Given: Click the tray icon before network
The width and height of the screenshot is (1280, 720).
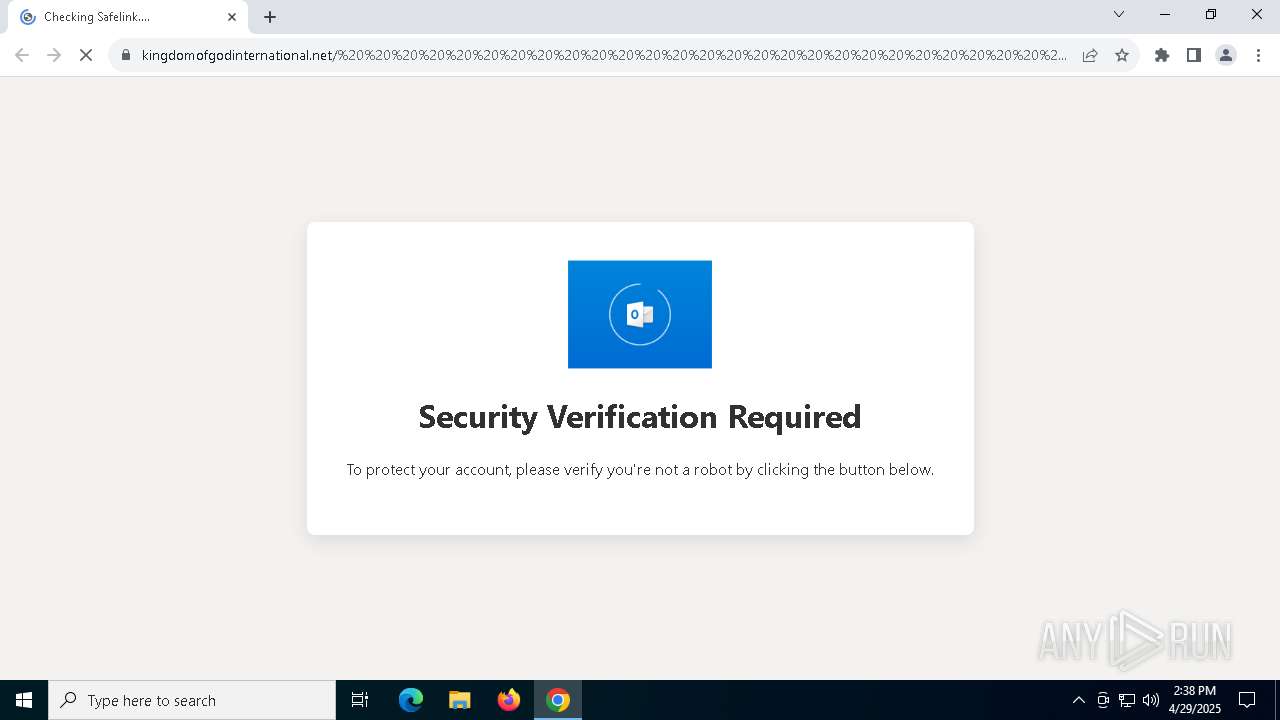Looking at the screenshot, I should pos(1103,700).
